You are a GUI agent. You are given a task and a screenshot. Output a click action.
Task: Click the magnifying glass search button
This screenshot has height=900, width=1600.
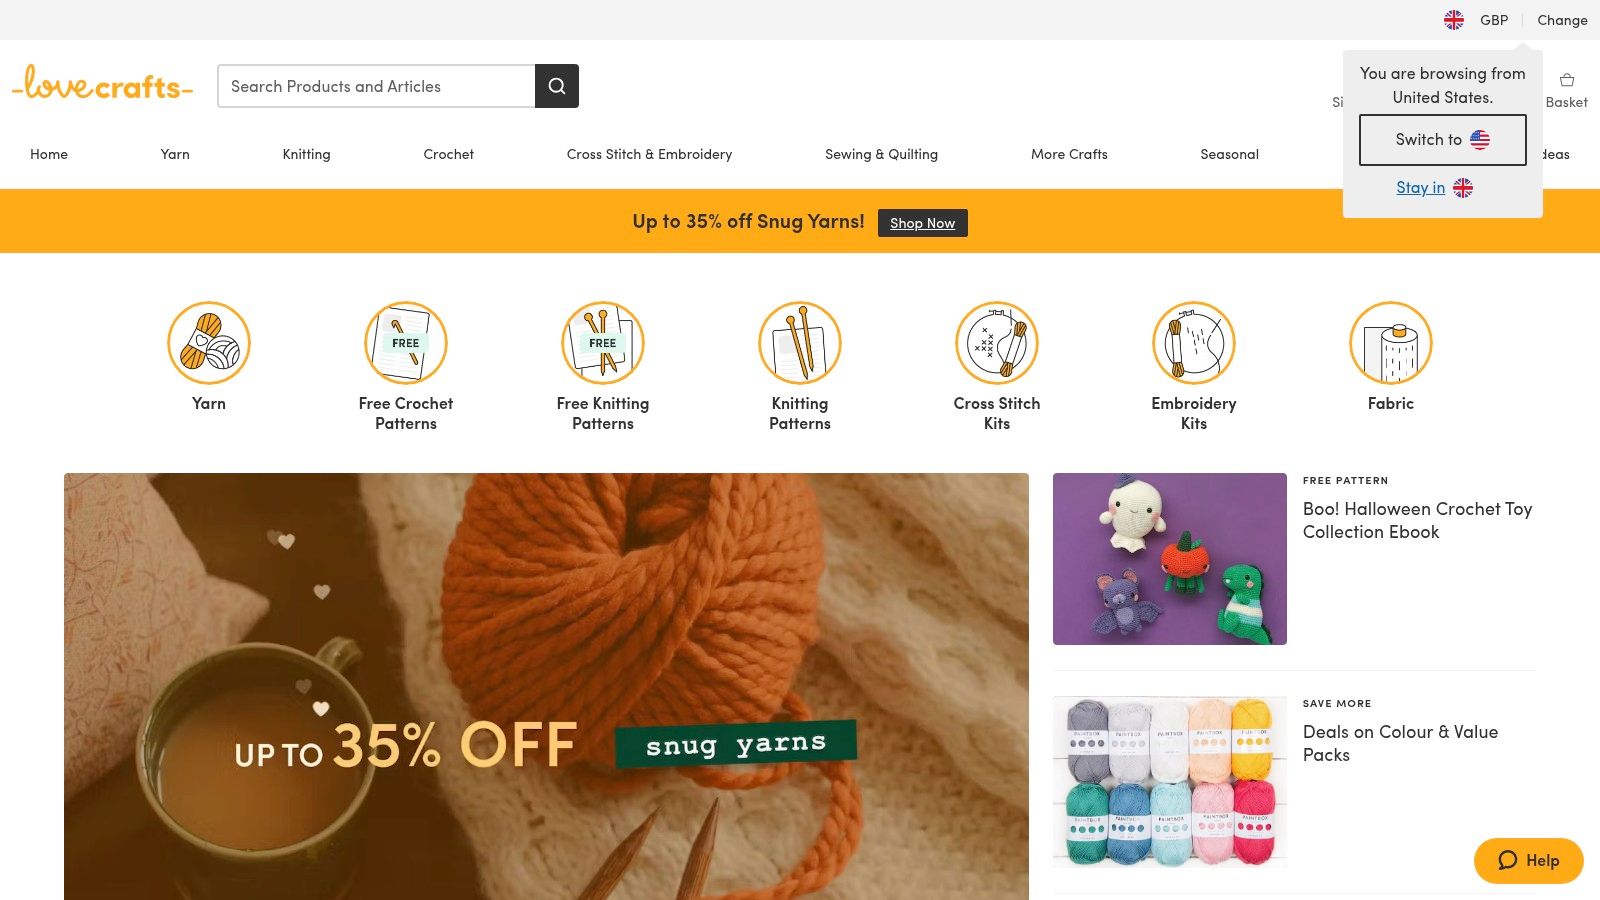[557, 86]
